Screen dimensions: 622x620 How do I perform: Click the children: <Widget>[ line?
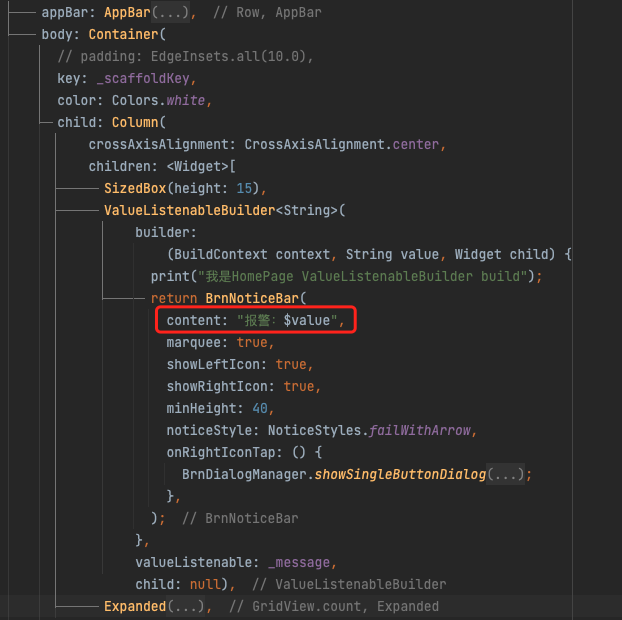click(162, 166)
